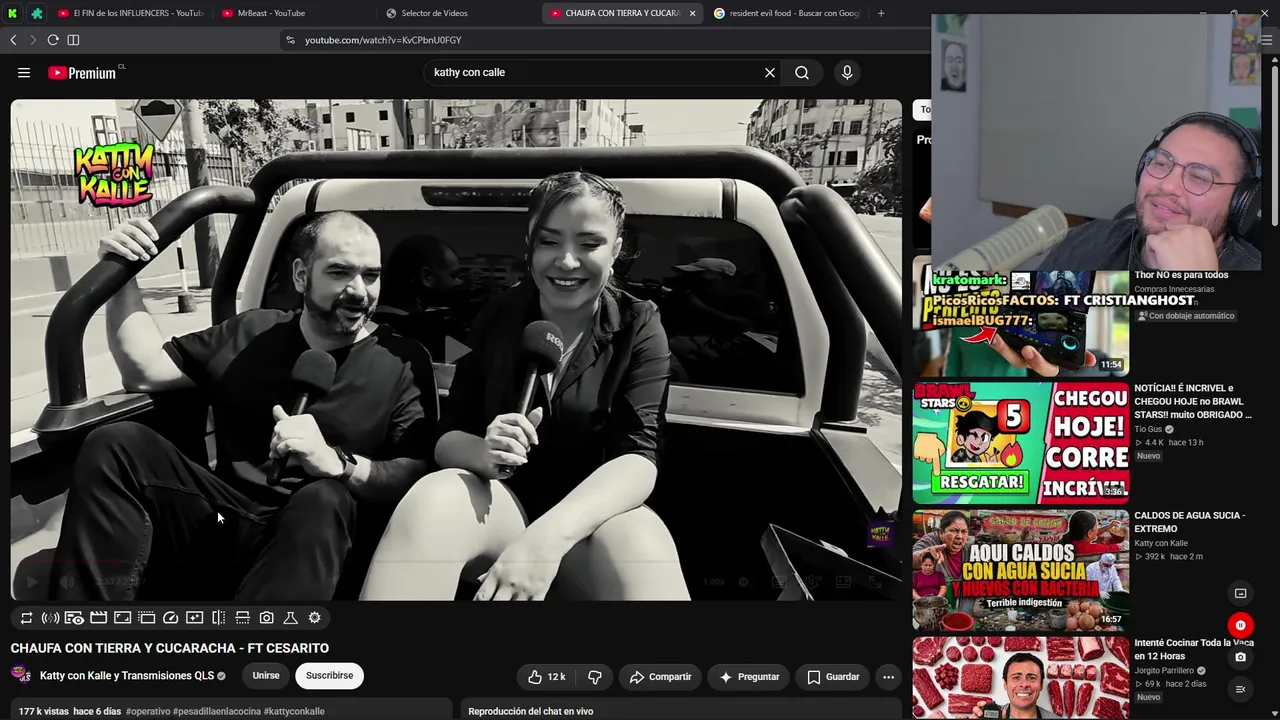This screenshot has width=1280, height=720.
Task: Open the meat 'Cocinar Toda la Vaca' thumbnail
Action: [x=1021, y=678]
